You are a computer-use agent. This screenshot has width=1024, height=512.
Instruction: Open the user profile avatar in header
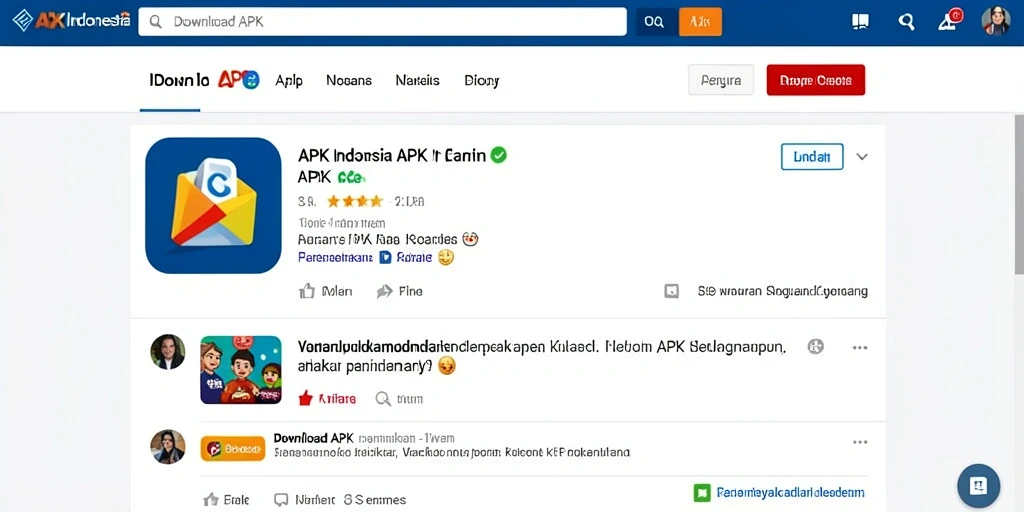(996, 21)
